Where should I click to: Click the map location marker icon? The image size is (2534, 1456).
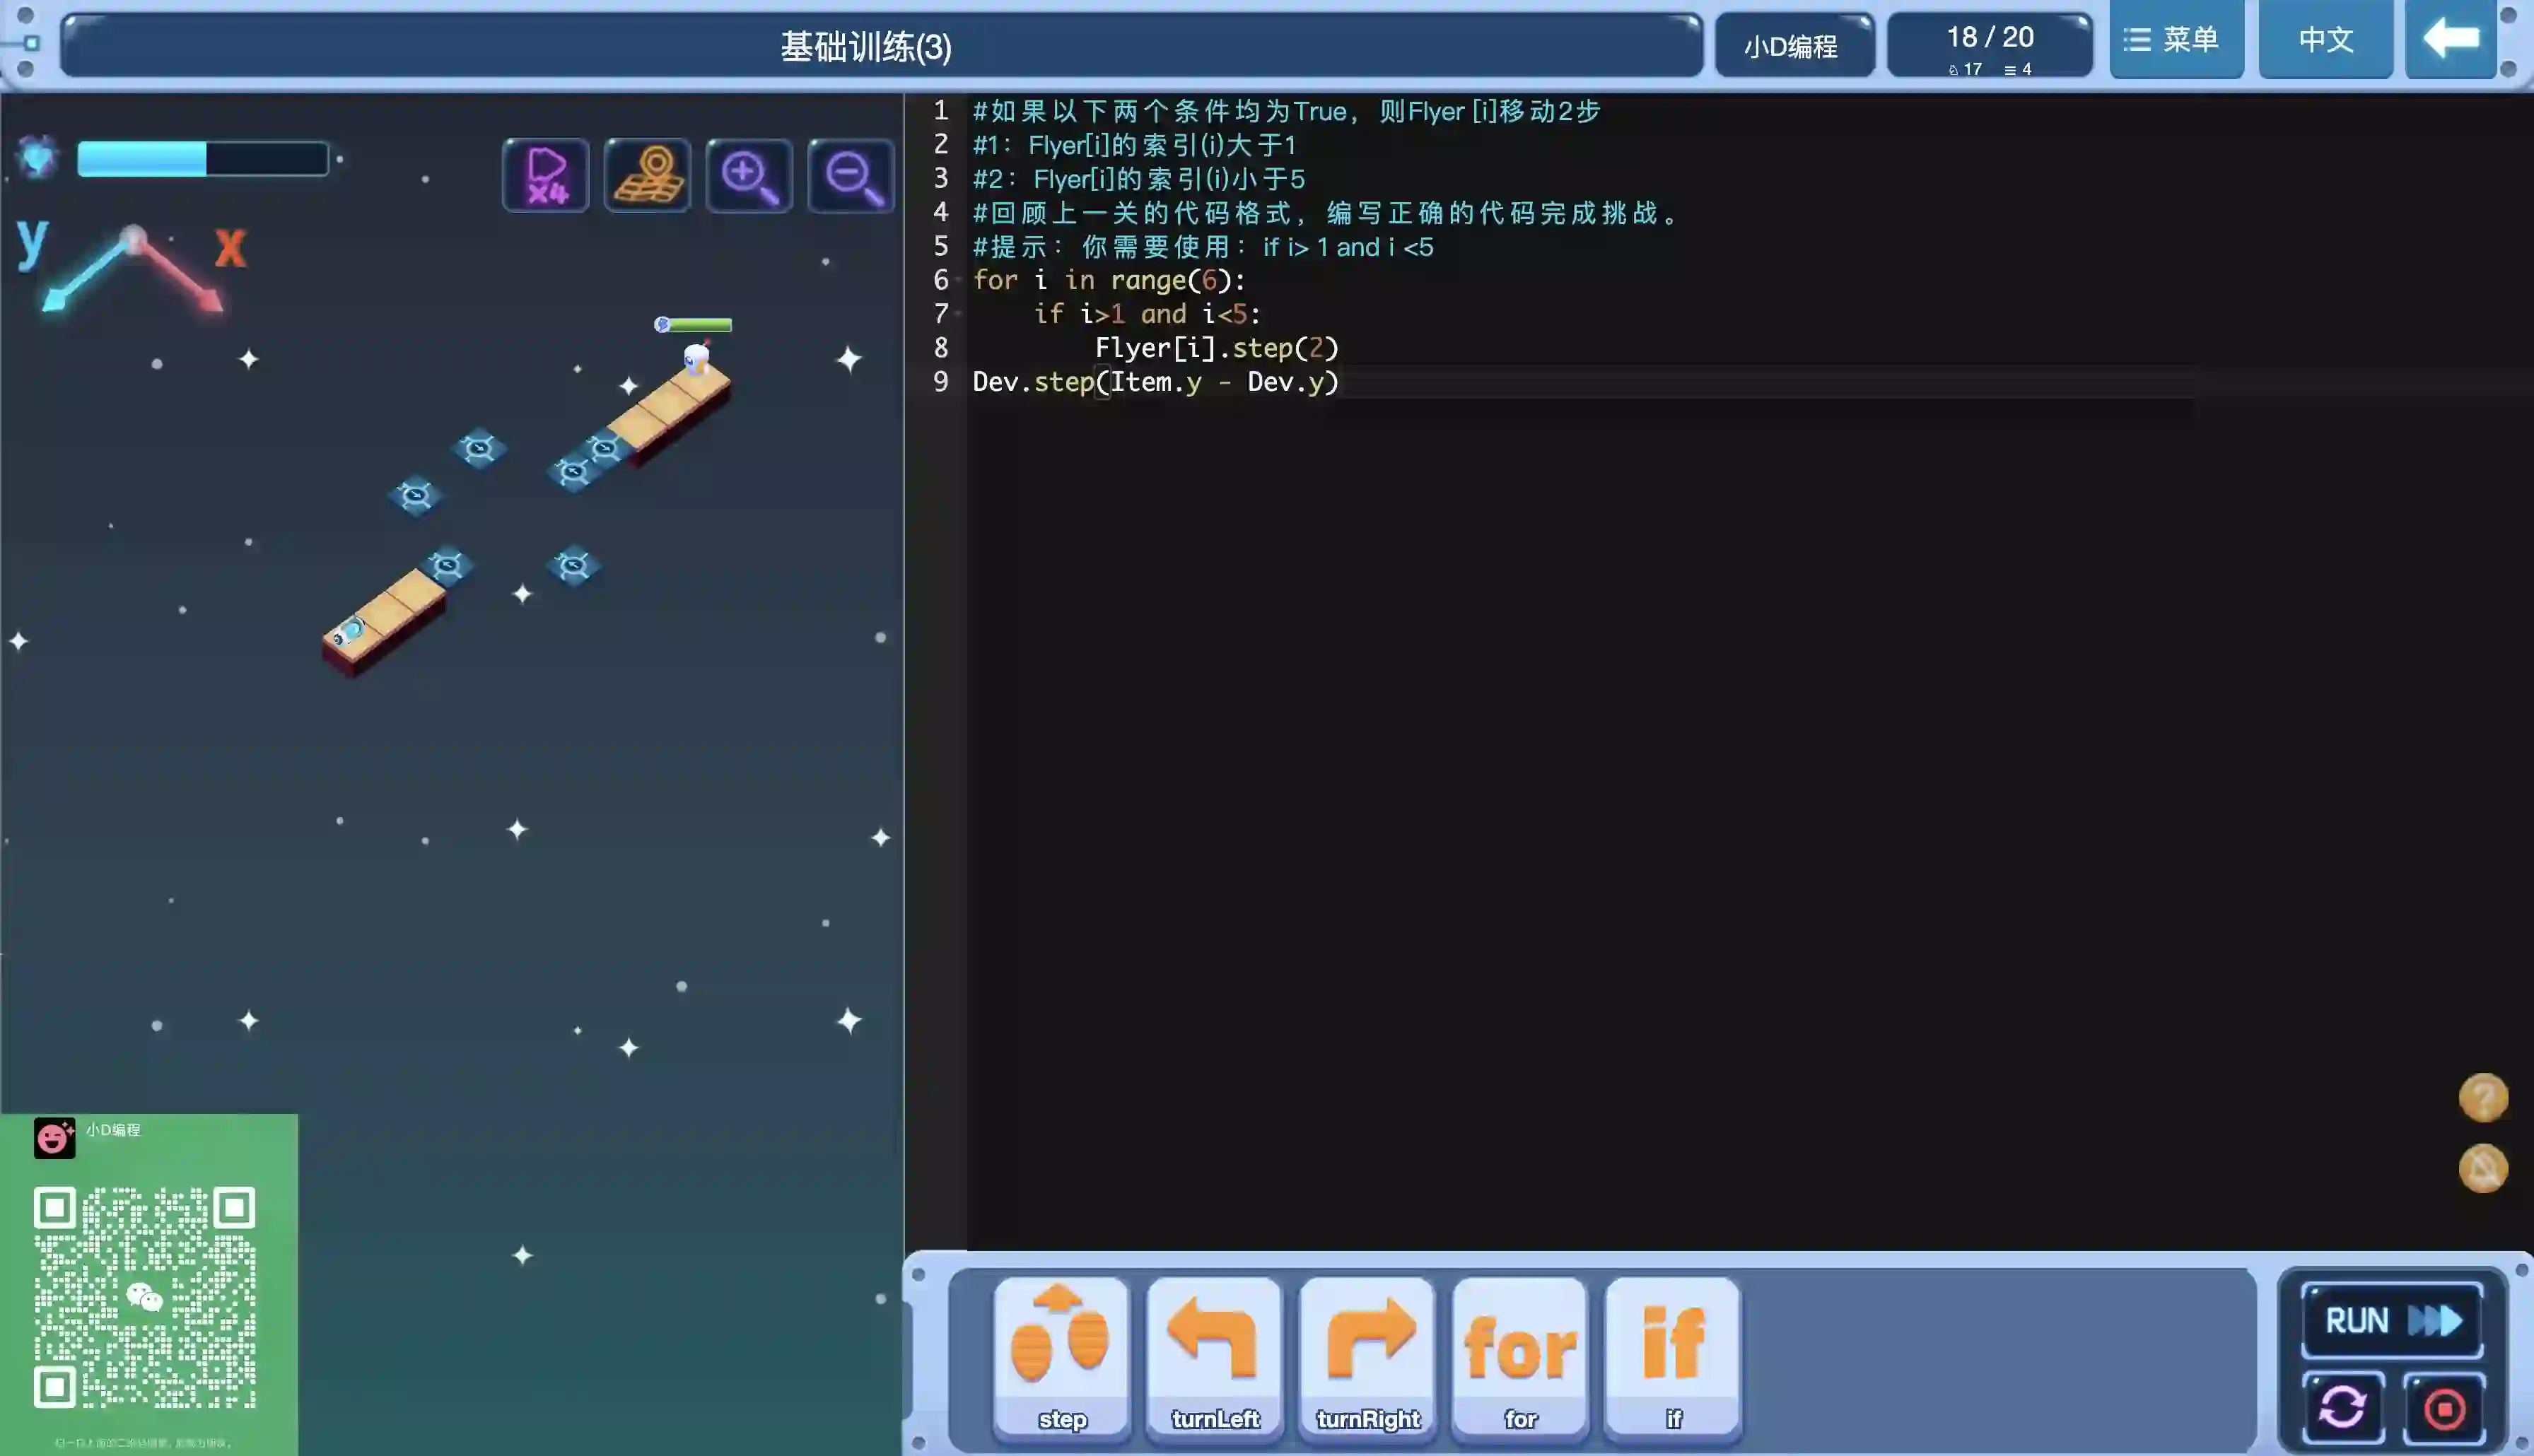point(648,176)
